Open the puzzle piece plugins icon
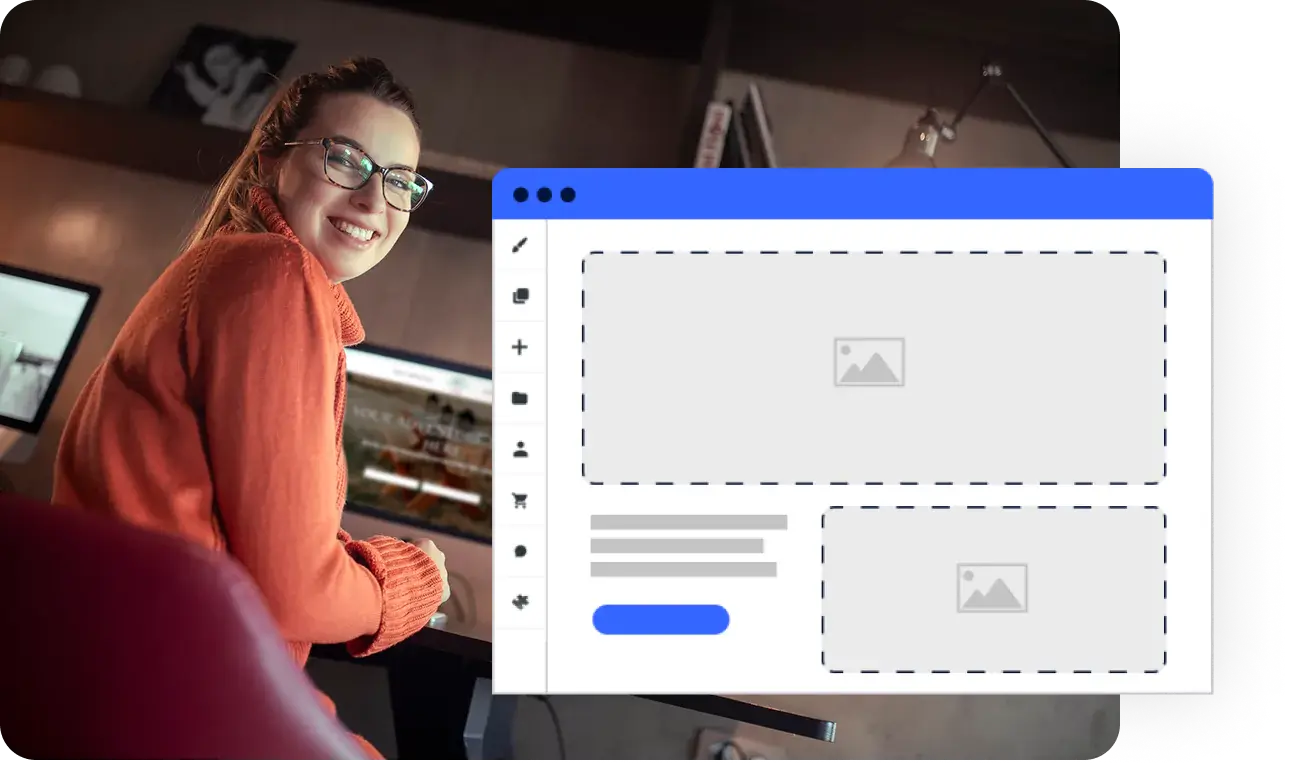 coord(520,602)
